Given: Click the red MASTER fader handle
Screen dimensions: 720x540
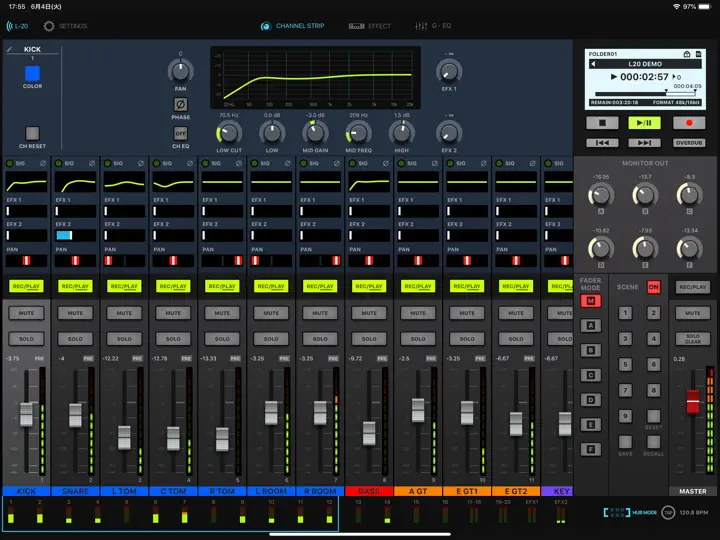Looking at the screenshot, I should click(692, 401).
